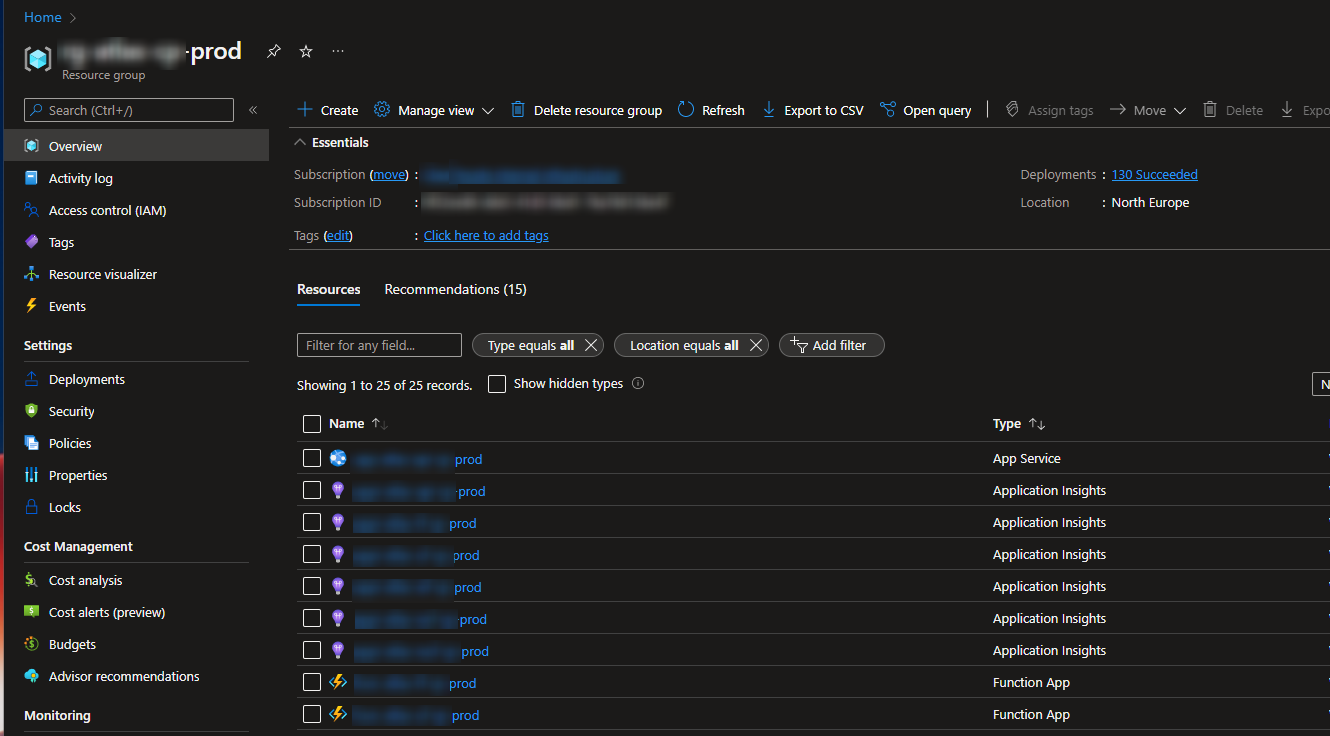Select the App Service row checkbox
This screenshot has height=736, width=1330.
[x=312, y=458]
